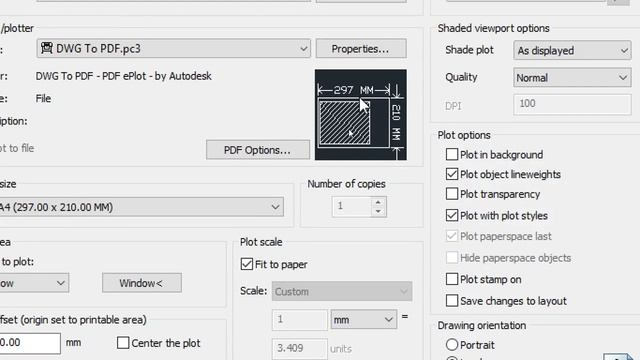Click the Drawing orientation label

click(482, 325)
